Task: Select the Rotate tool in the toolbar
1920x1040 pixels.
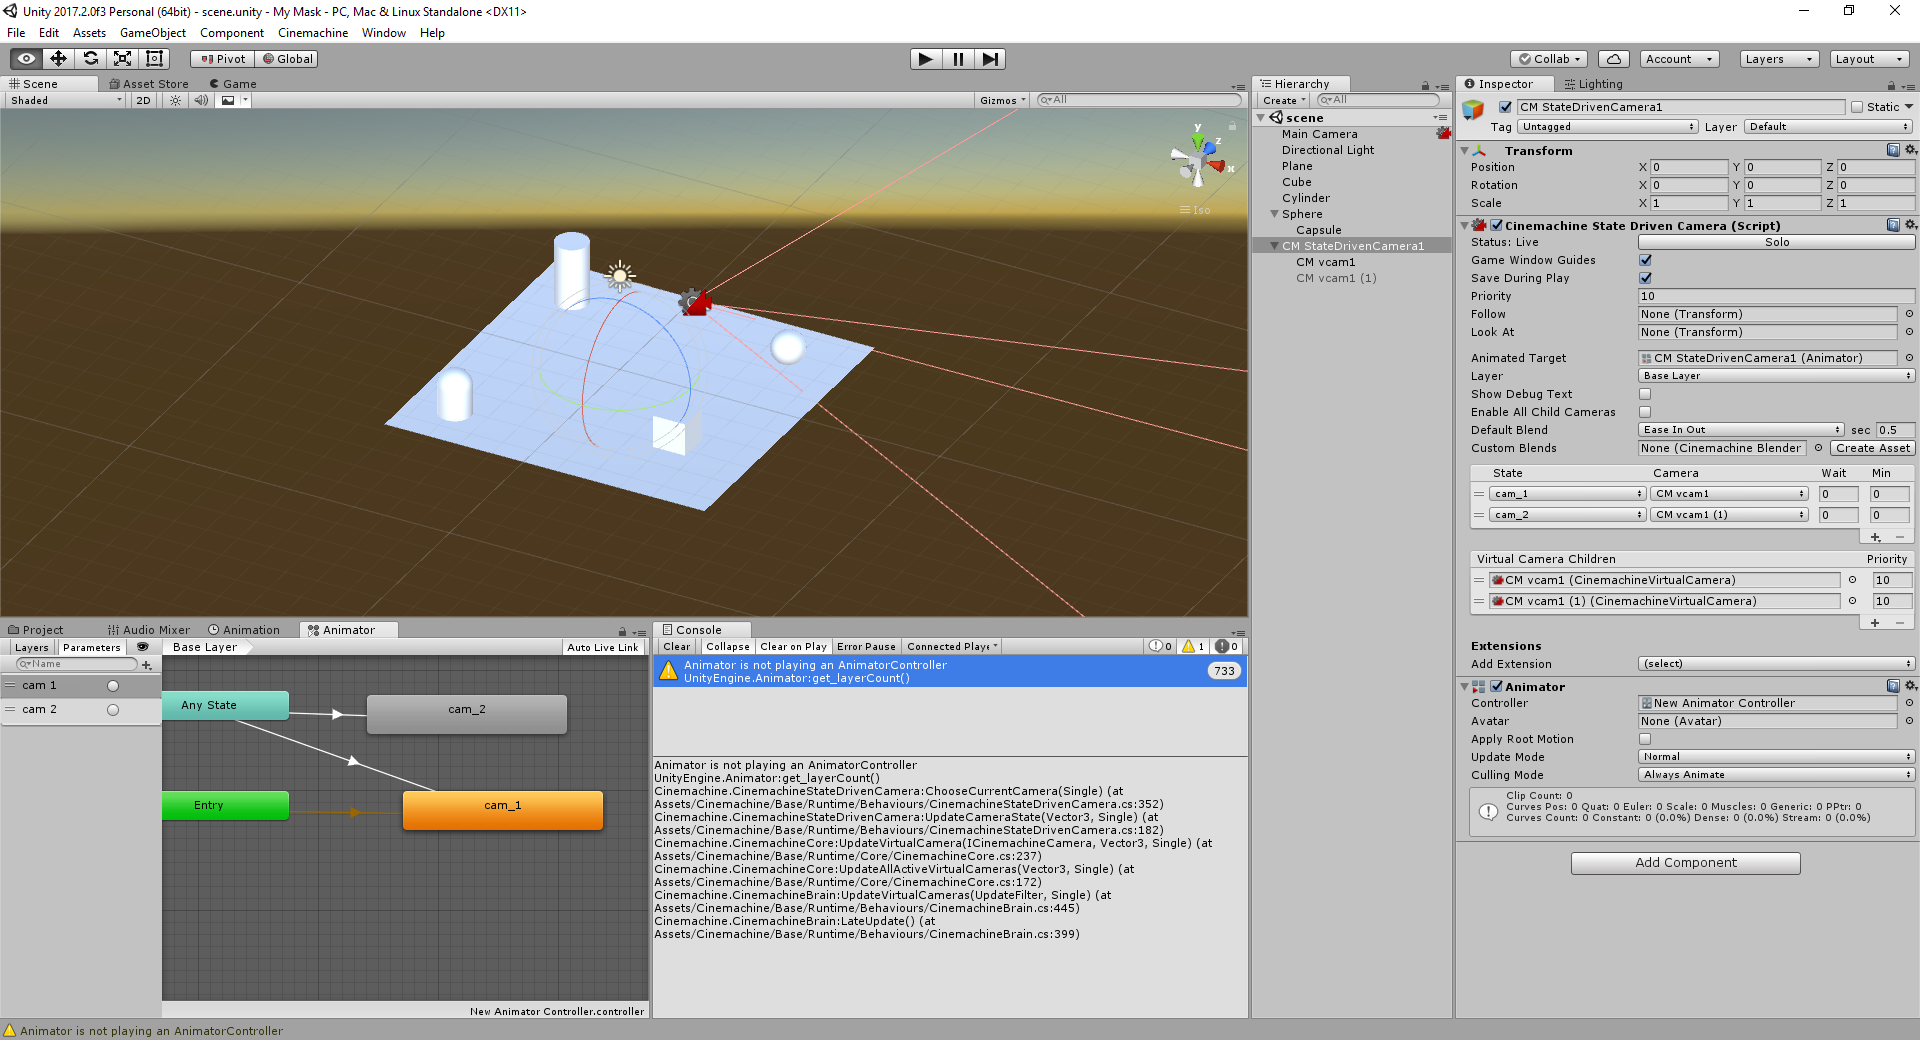Action: tap(90, 58)
